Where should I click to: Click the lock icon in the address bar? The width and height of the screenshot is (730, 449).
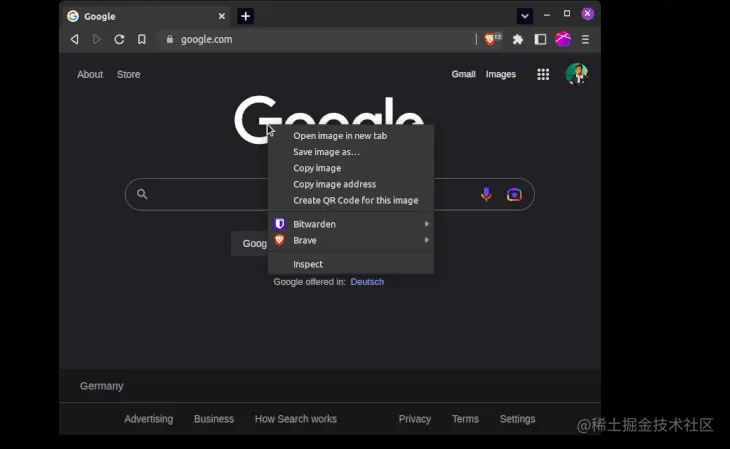(x=170, y=40)
